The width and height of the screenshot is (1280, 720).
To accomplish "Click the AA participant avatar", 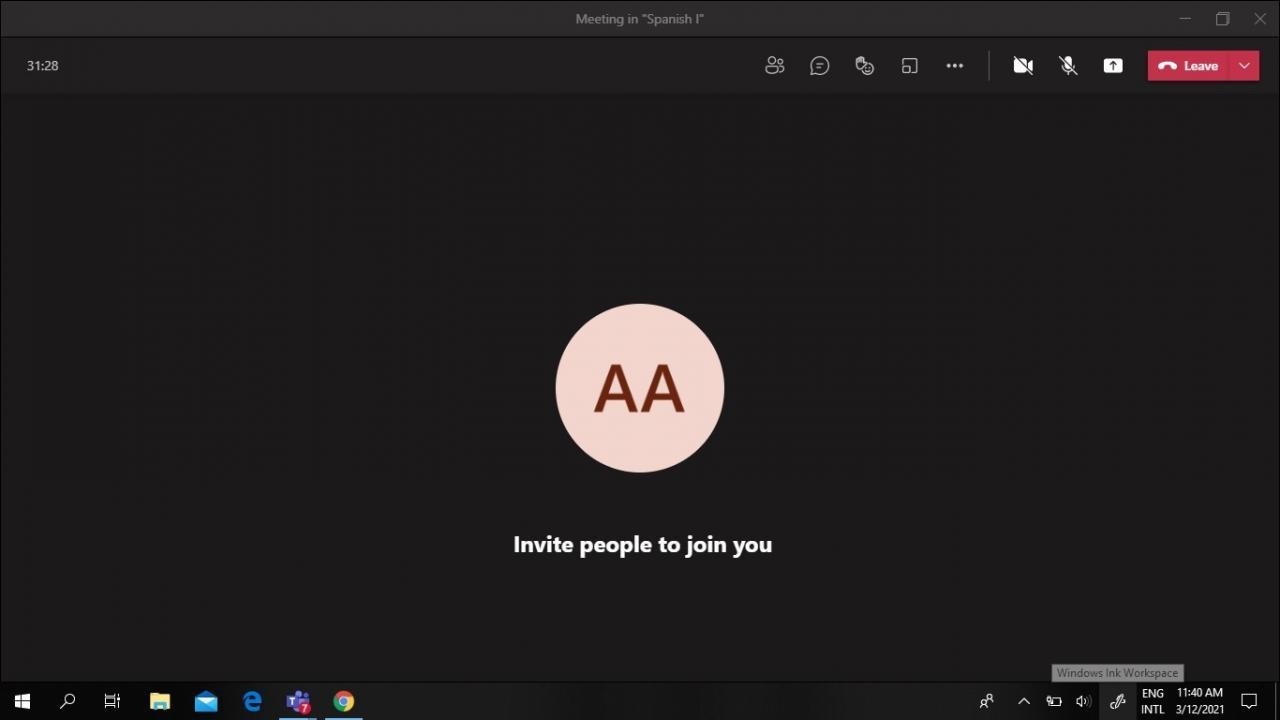I will (640, 388).
